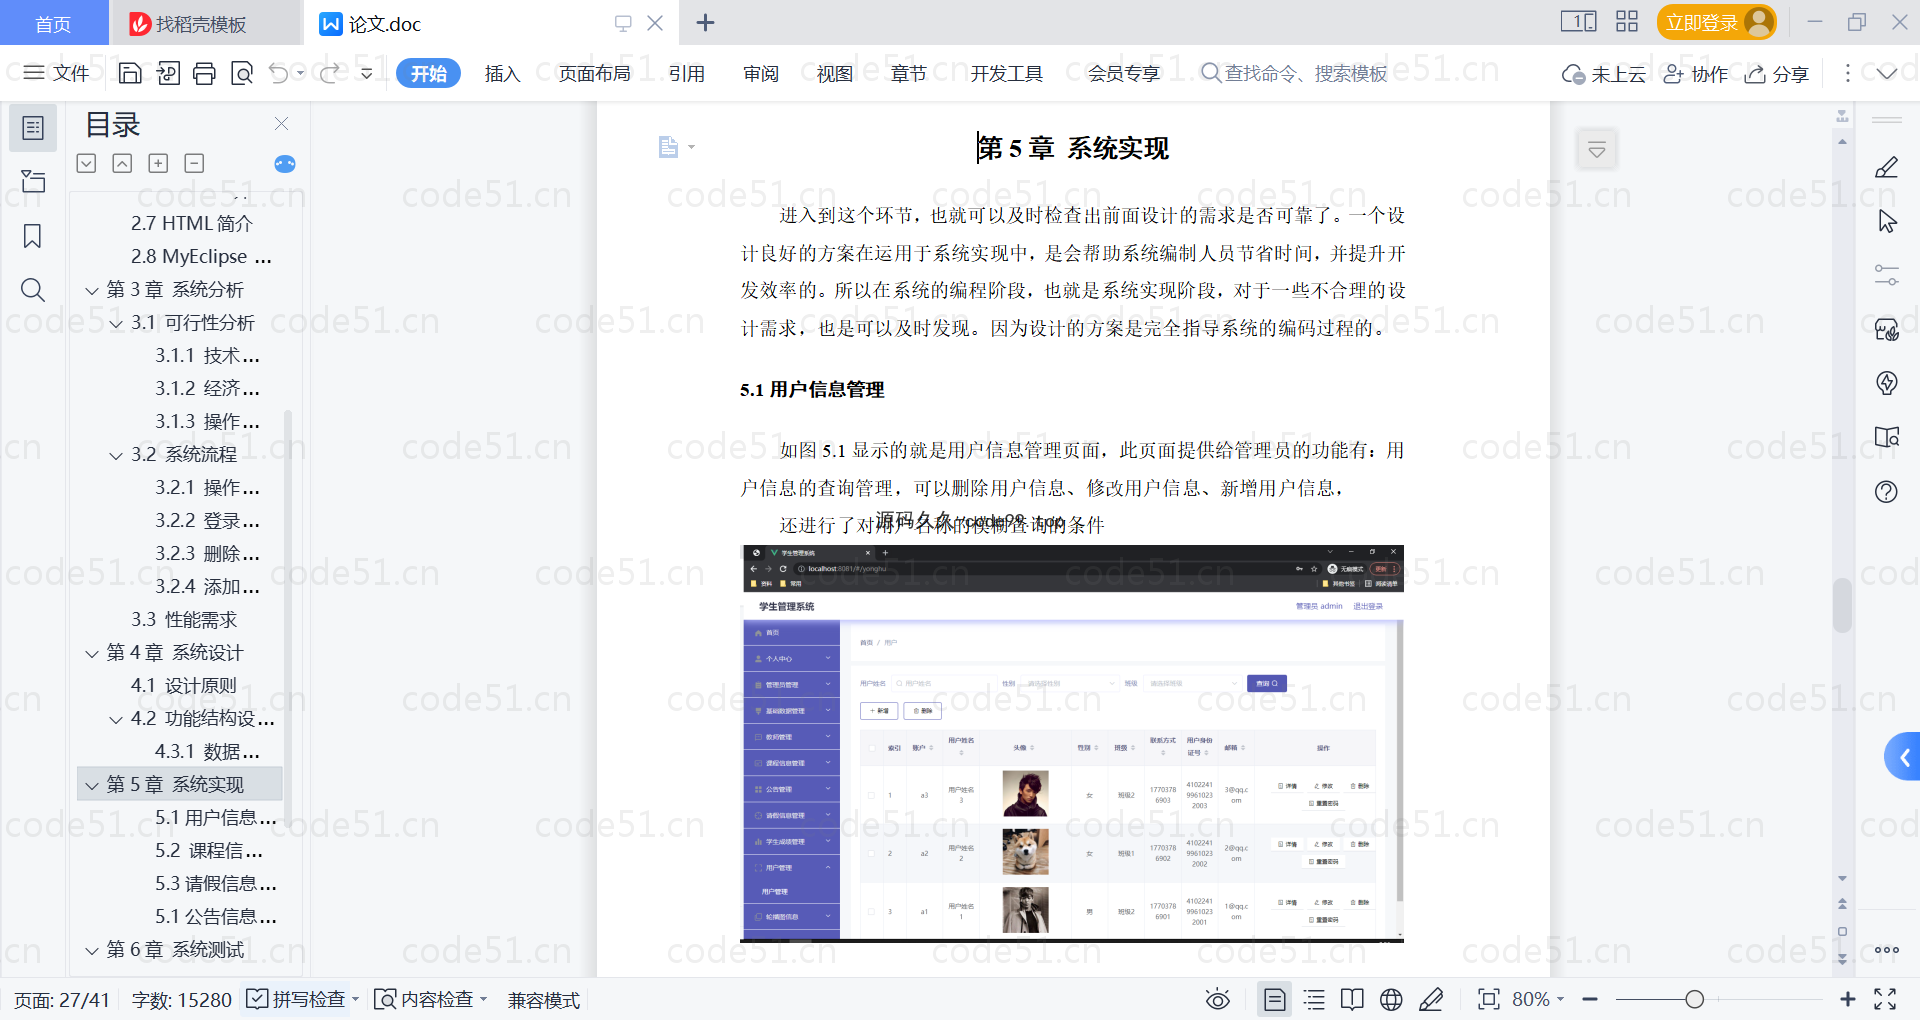This screenshot has height=1020, width=1920.
Task: Click the Print Preview icon
Action: [x=241, y=73]
